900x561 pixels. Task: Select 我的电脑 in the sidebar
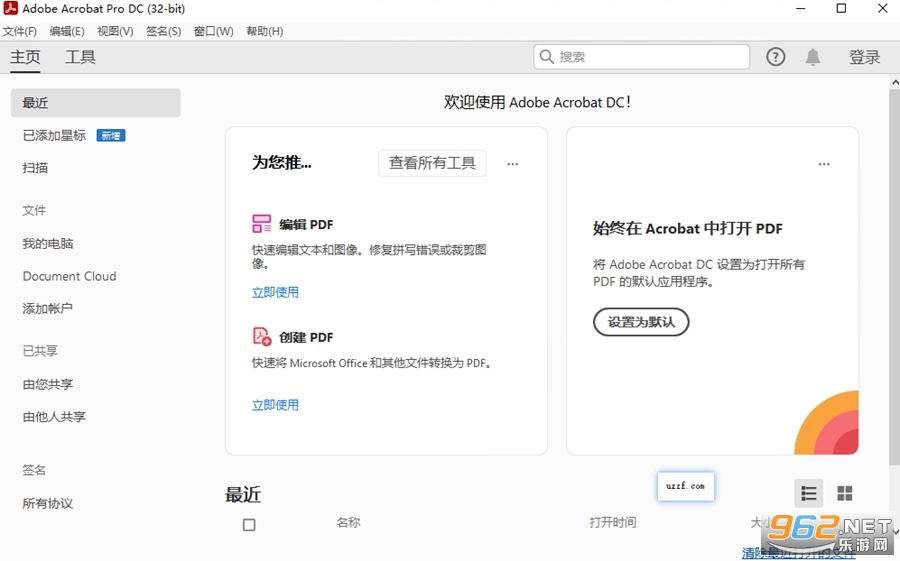point(48,243)
